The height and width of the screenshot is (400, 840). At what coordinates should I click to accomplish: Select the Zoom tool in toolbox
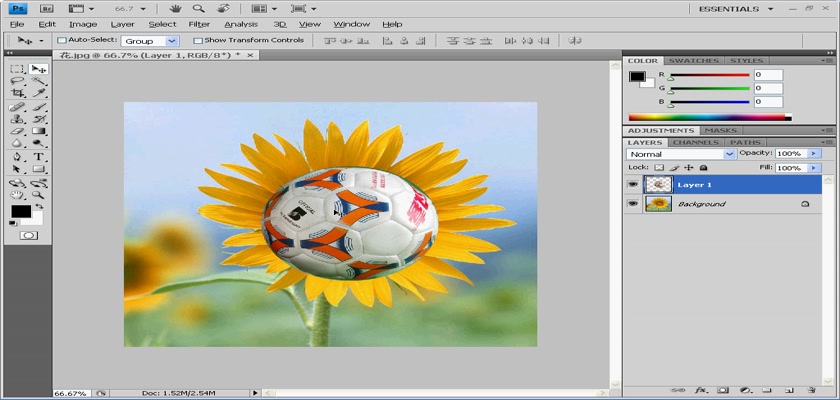point(39,195)
